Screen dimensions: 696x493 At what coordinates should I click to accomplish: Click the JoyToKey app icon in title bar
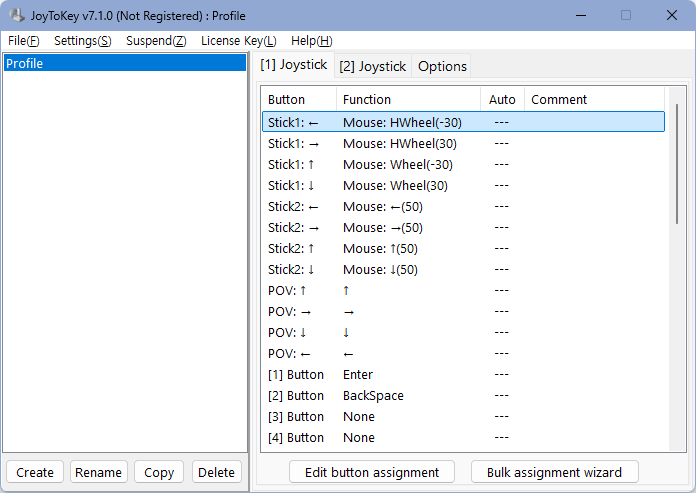coord(17,16)
